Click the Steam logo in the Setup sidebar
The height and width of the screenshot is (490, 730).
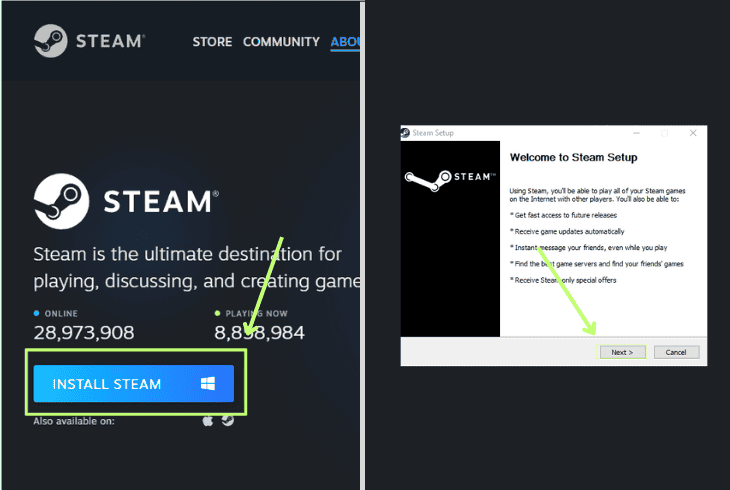tap(450, 180)
